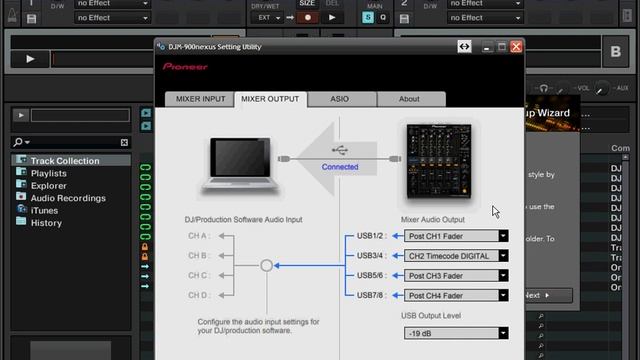
Task: Click the first blue arrow icon in browser column
Action: [145, 267]
